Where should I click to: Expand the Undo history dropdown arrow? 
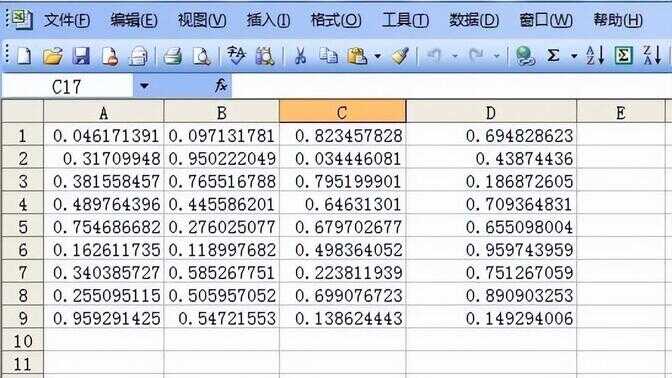pos(455,56)
